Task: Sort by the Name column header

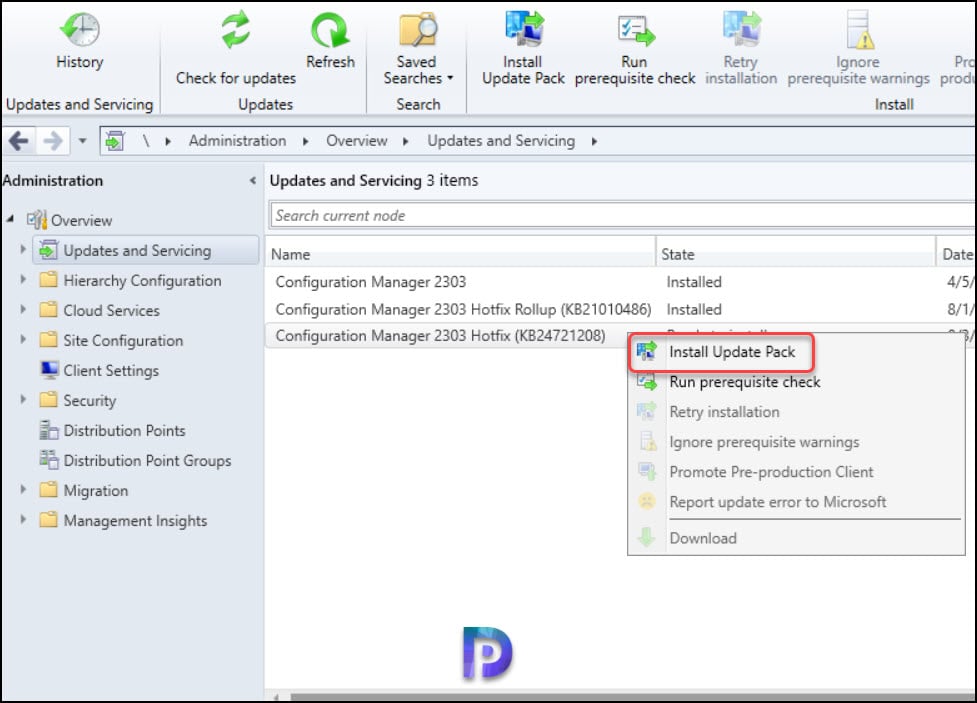Action: coord(461,254)
